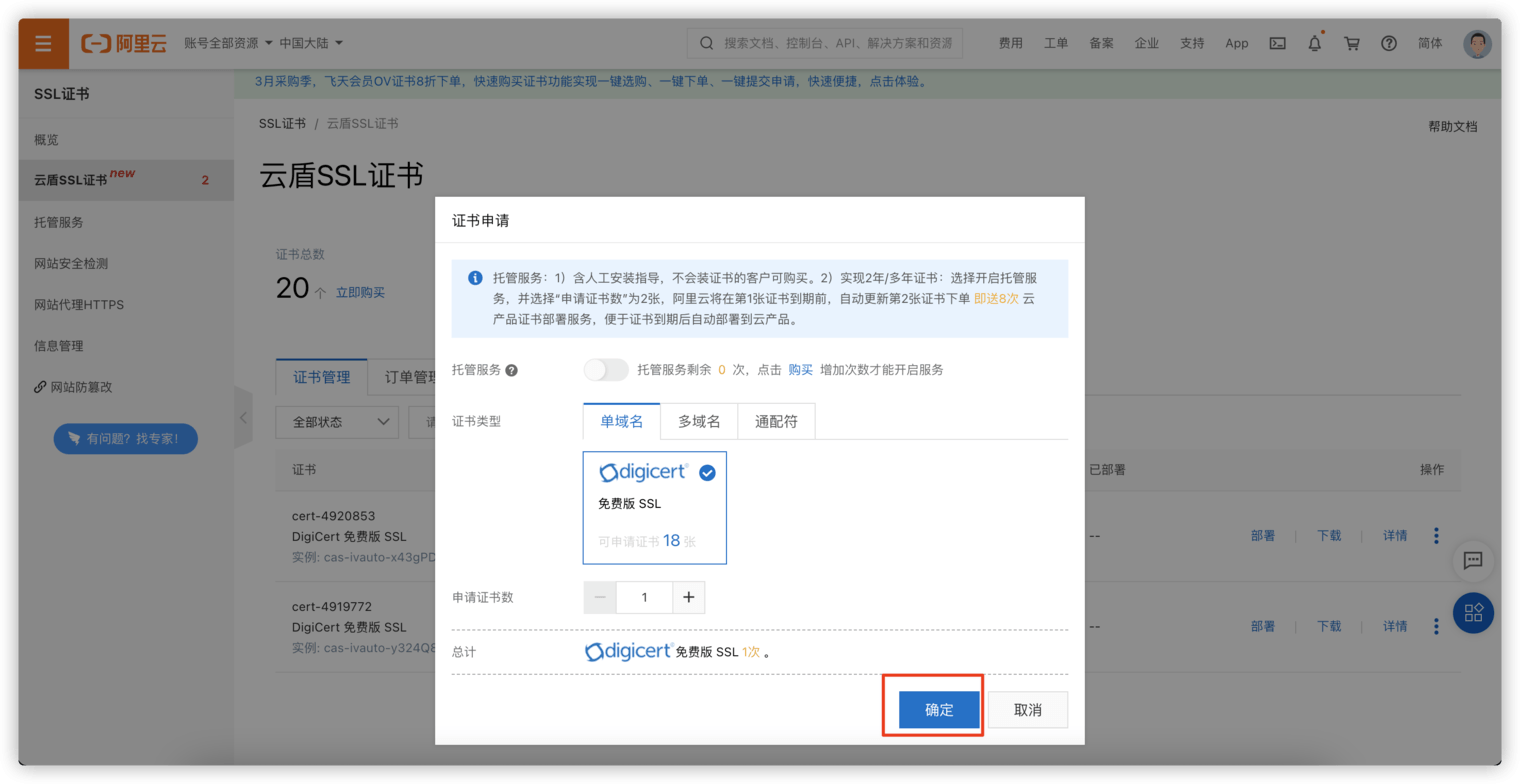This screenshot has height=784, width=1520.
Task: Confirm with the 确定 button
Action: click(938, 710)
